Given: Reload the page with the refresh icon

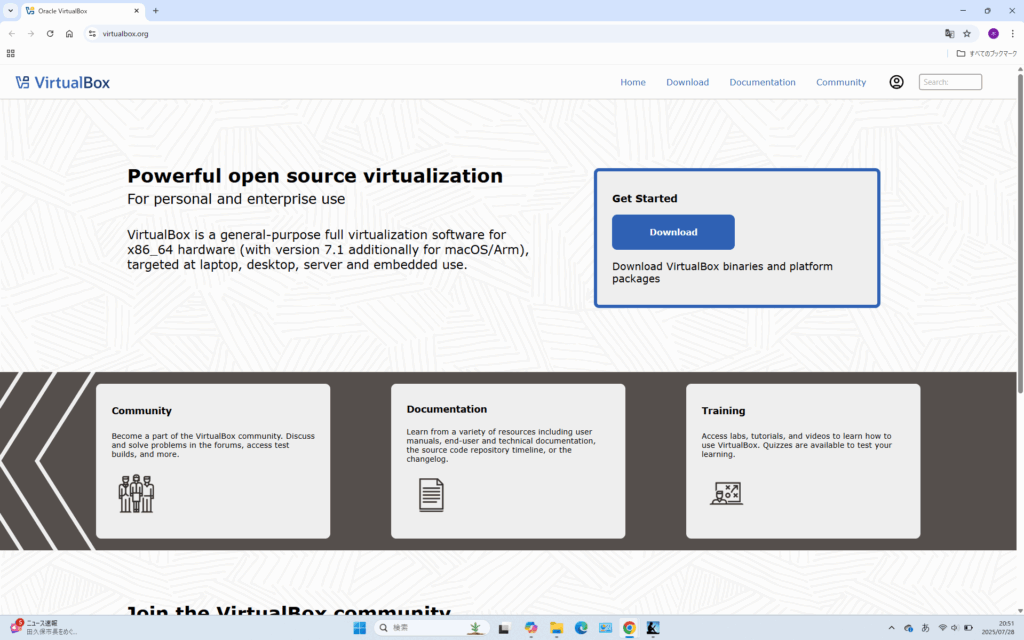Looking at the screenshot, I should [x=50, y=33].
